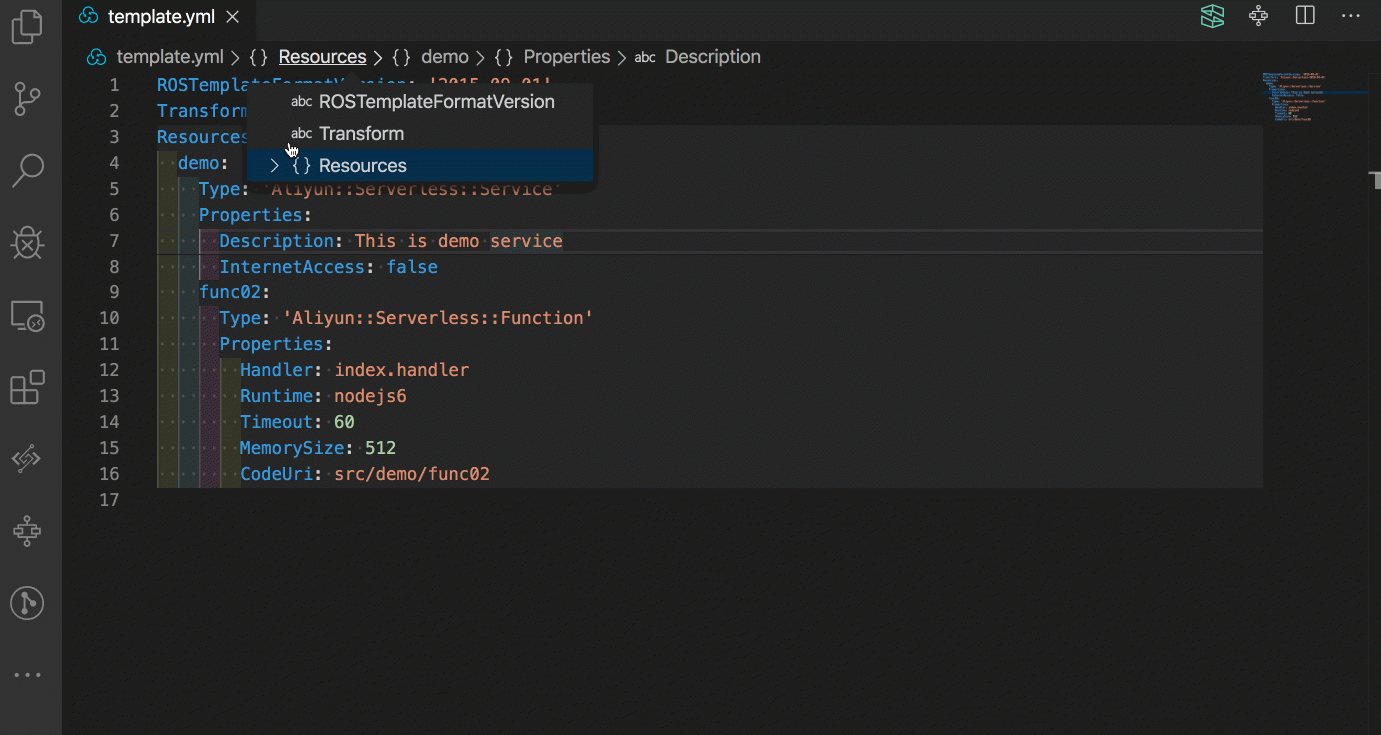Open editor More Actions ellipsis menu

point(1351,16)
